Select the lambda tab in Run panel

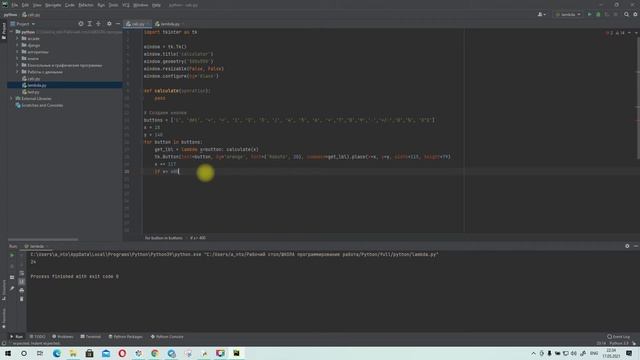coord(36,247)
